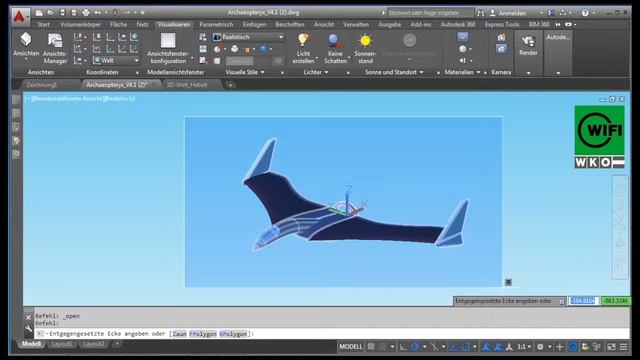640x360 pixels.
Task: Click the create camera icon
Action: pyautogui.click(x=501, y=38)
